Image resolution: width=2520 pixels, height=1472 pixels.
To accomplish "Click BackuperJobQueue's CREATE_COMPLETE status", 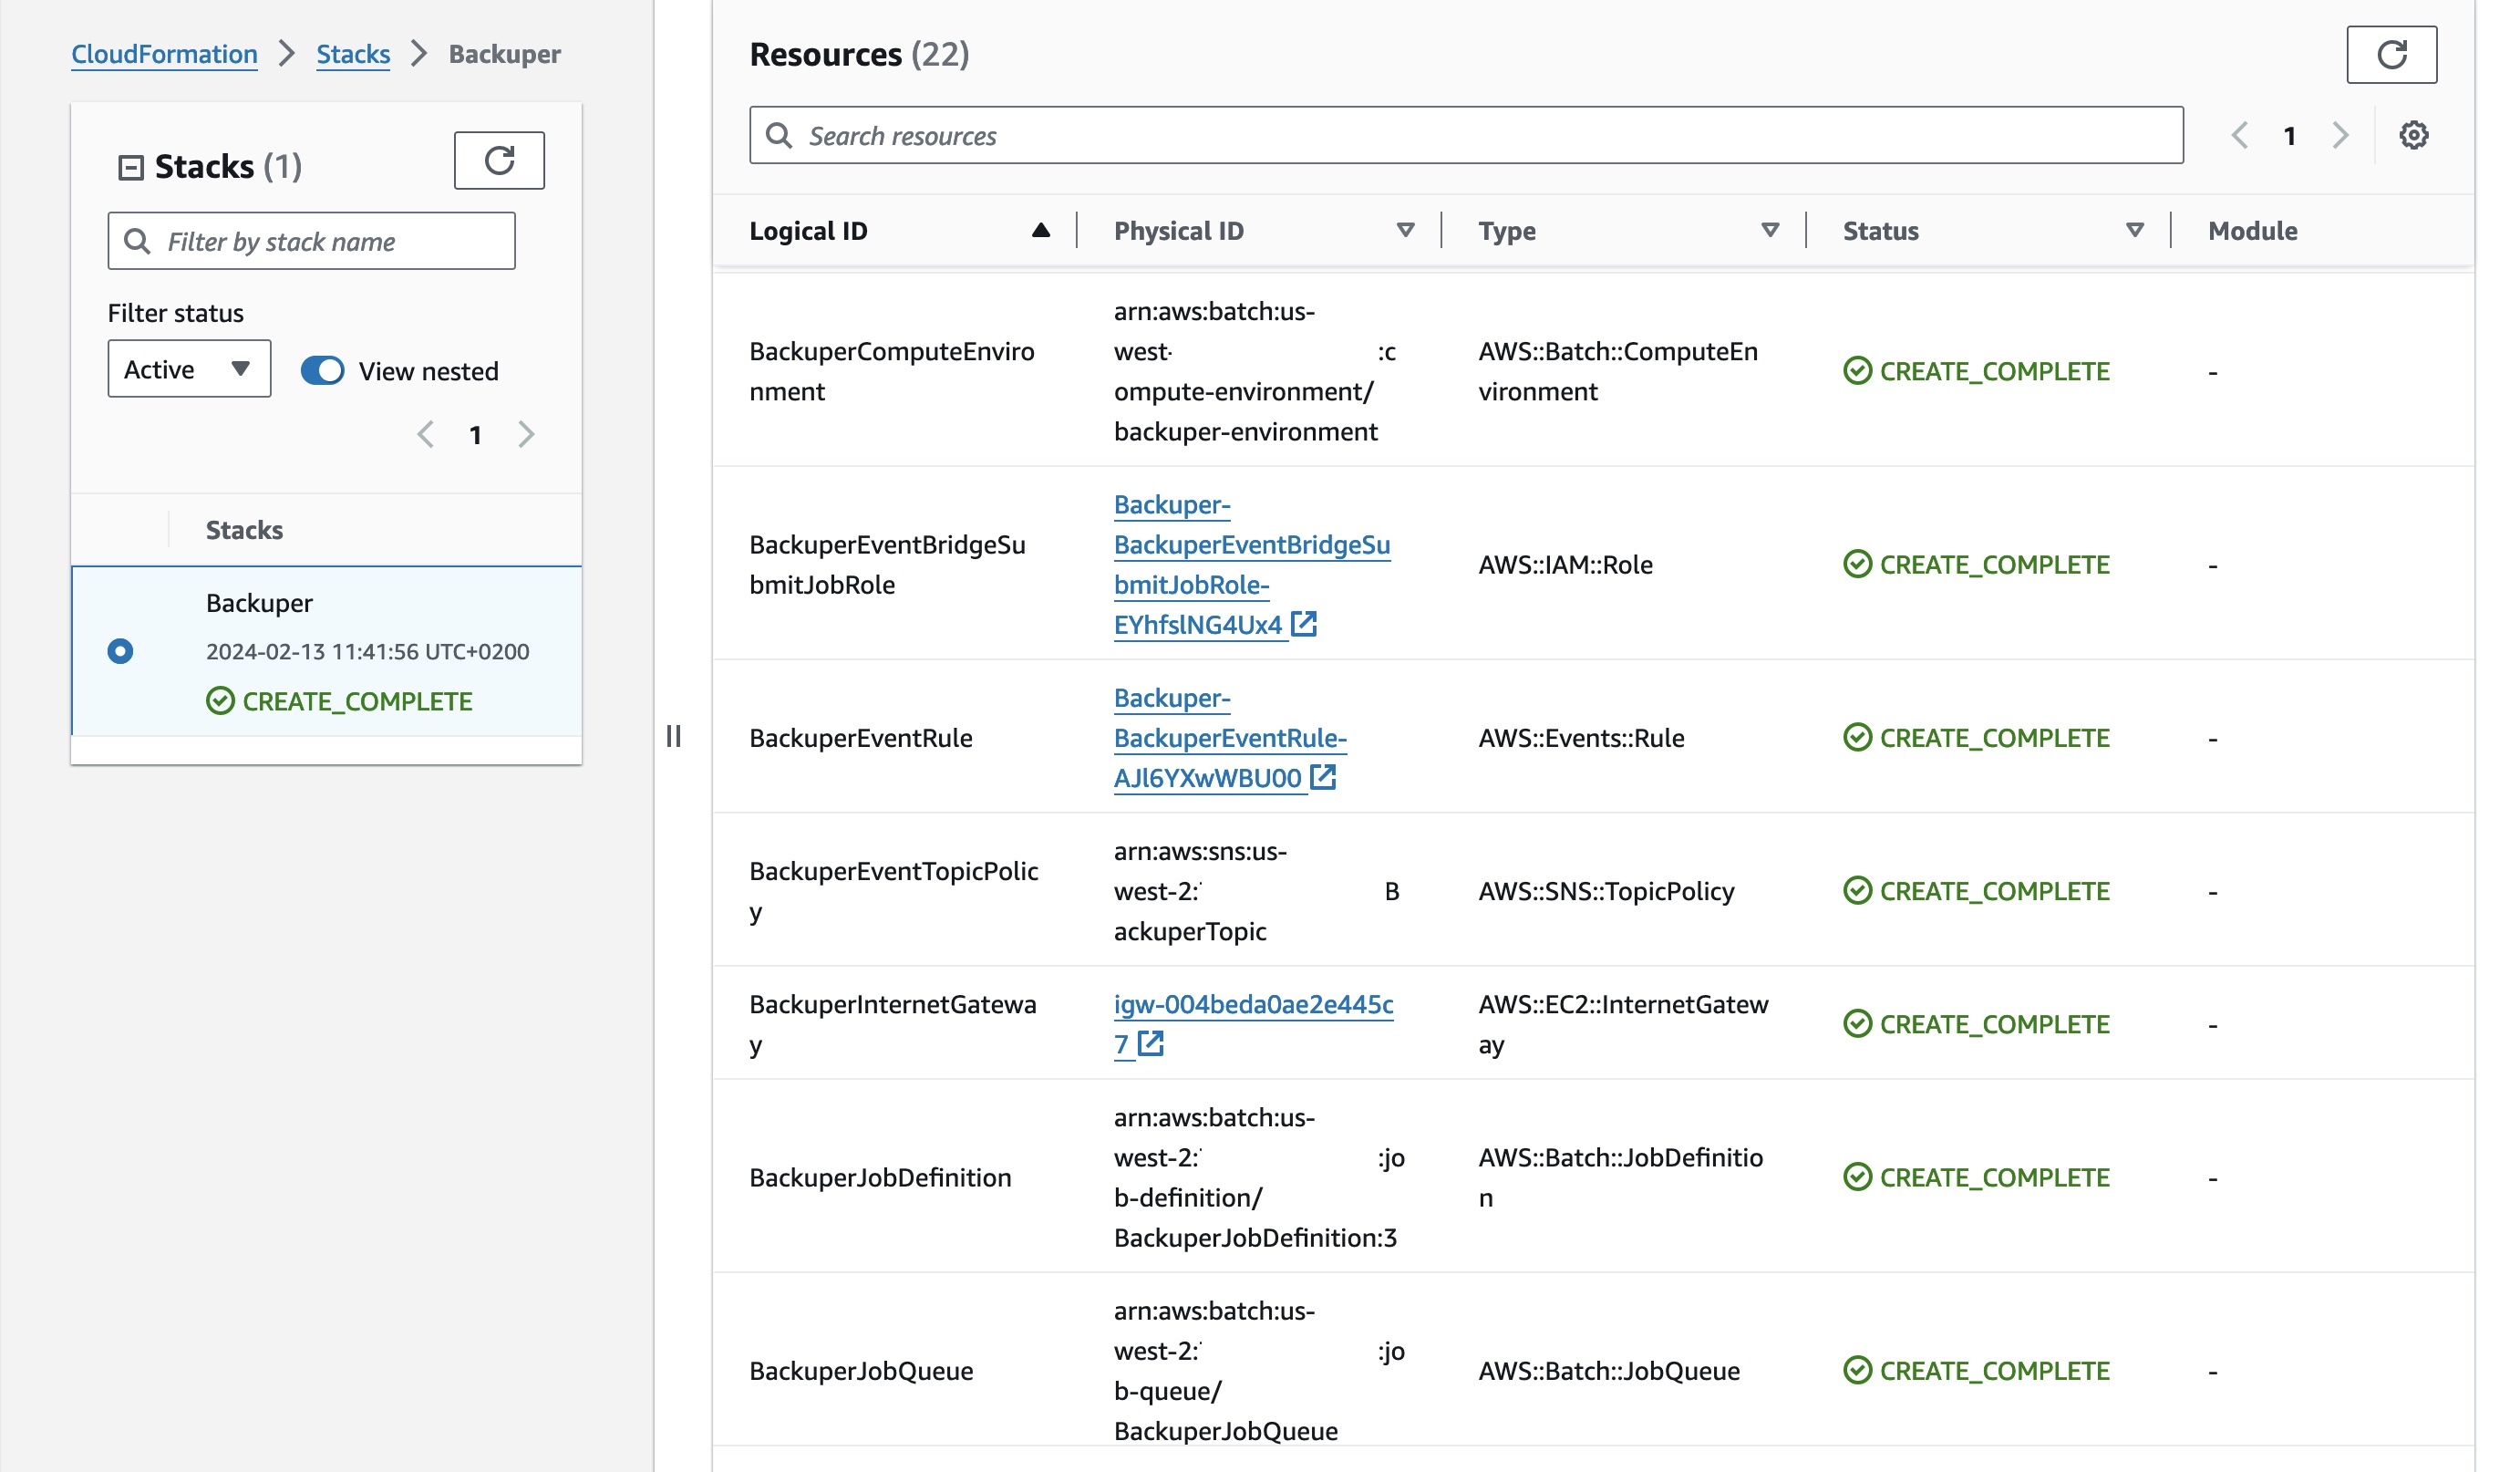I will [x=1976, y=1370].
